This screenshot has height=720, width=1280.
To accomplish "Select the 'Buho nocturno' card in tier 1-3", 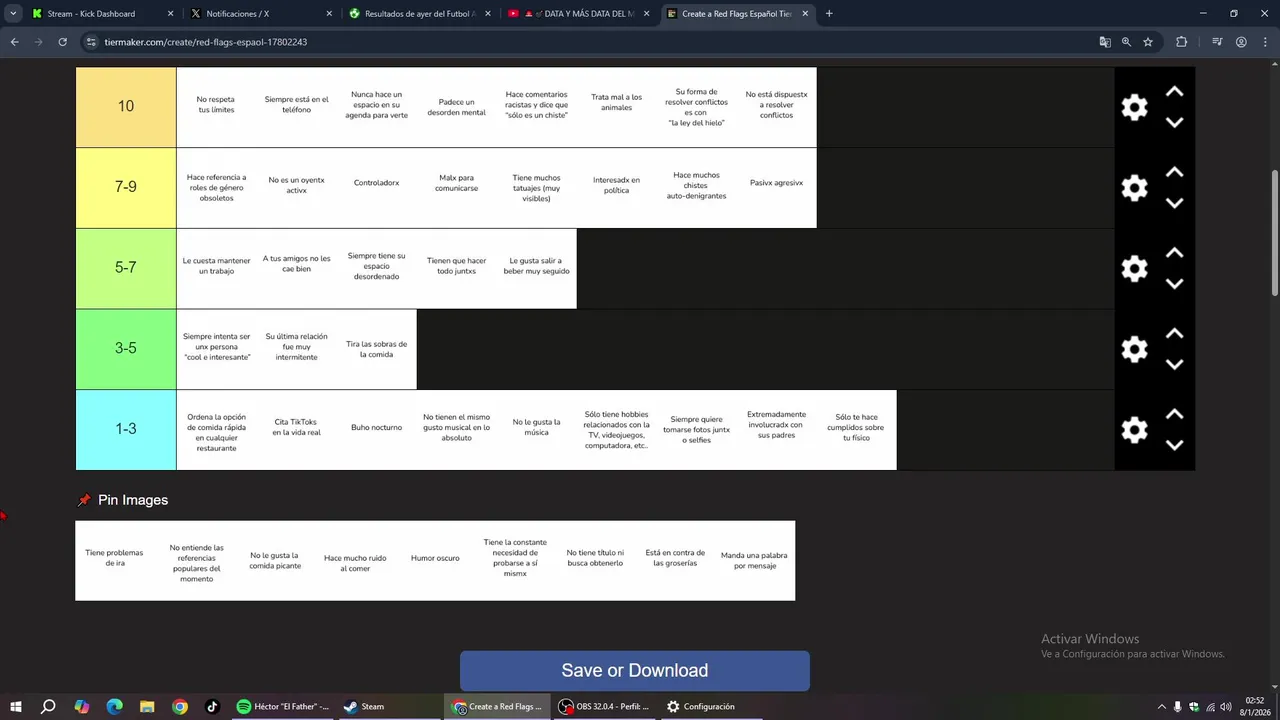I will [x=377, y=430].
